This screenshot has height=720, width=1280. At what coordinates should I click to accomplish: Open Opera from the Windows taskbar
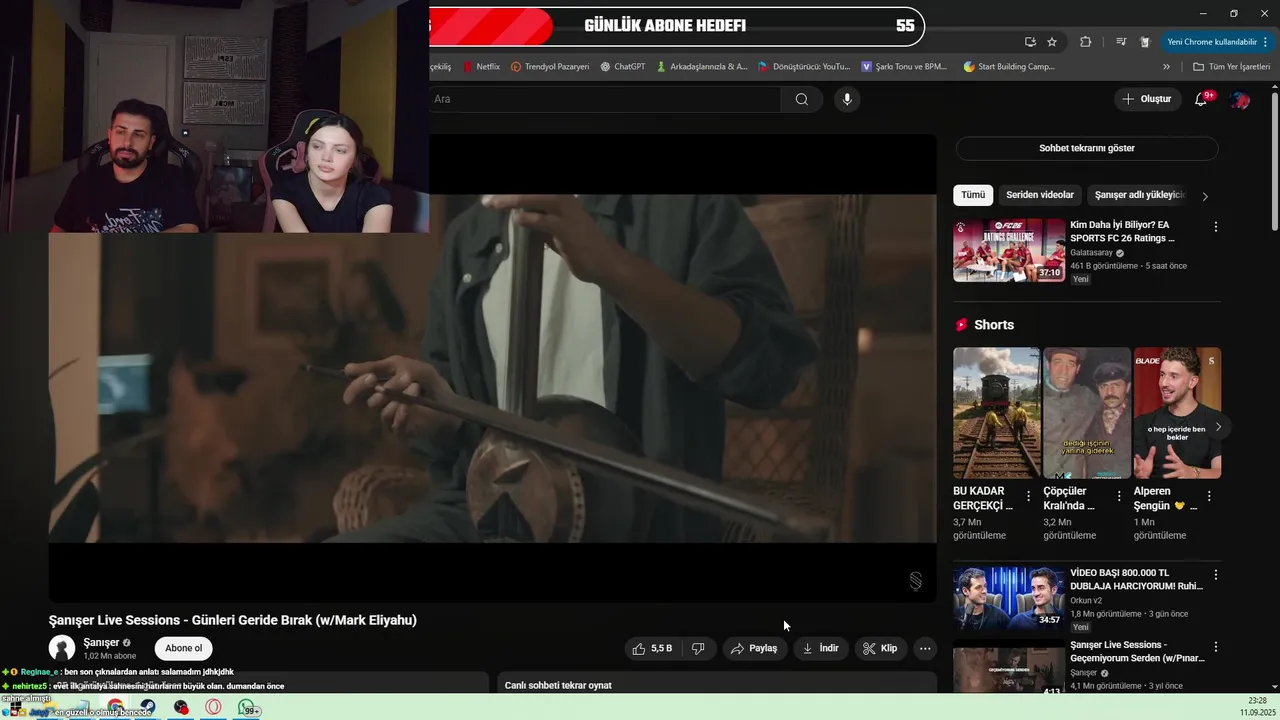coord(213,707)
